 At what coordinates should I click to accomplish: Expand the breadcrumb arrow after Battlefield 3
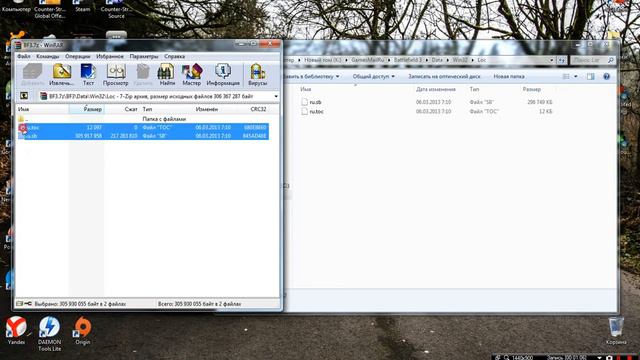pos(427,60)
